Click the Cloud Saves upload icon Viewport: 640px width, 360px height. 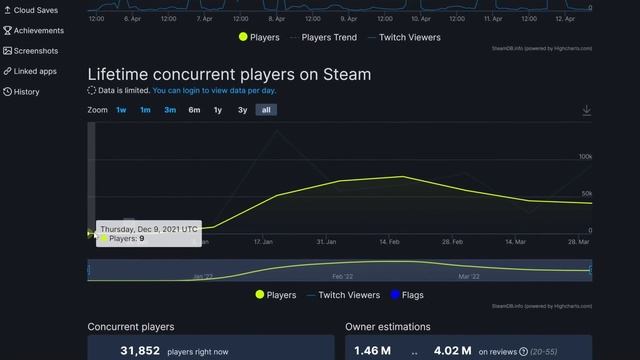7,10
